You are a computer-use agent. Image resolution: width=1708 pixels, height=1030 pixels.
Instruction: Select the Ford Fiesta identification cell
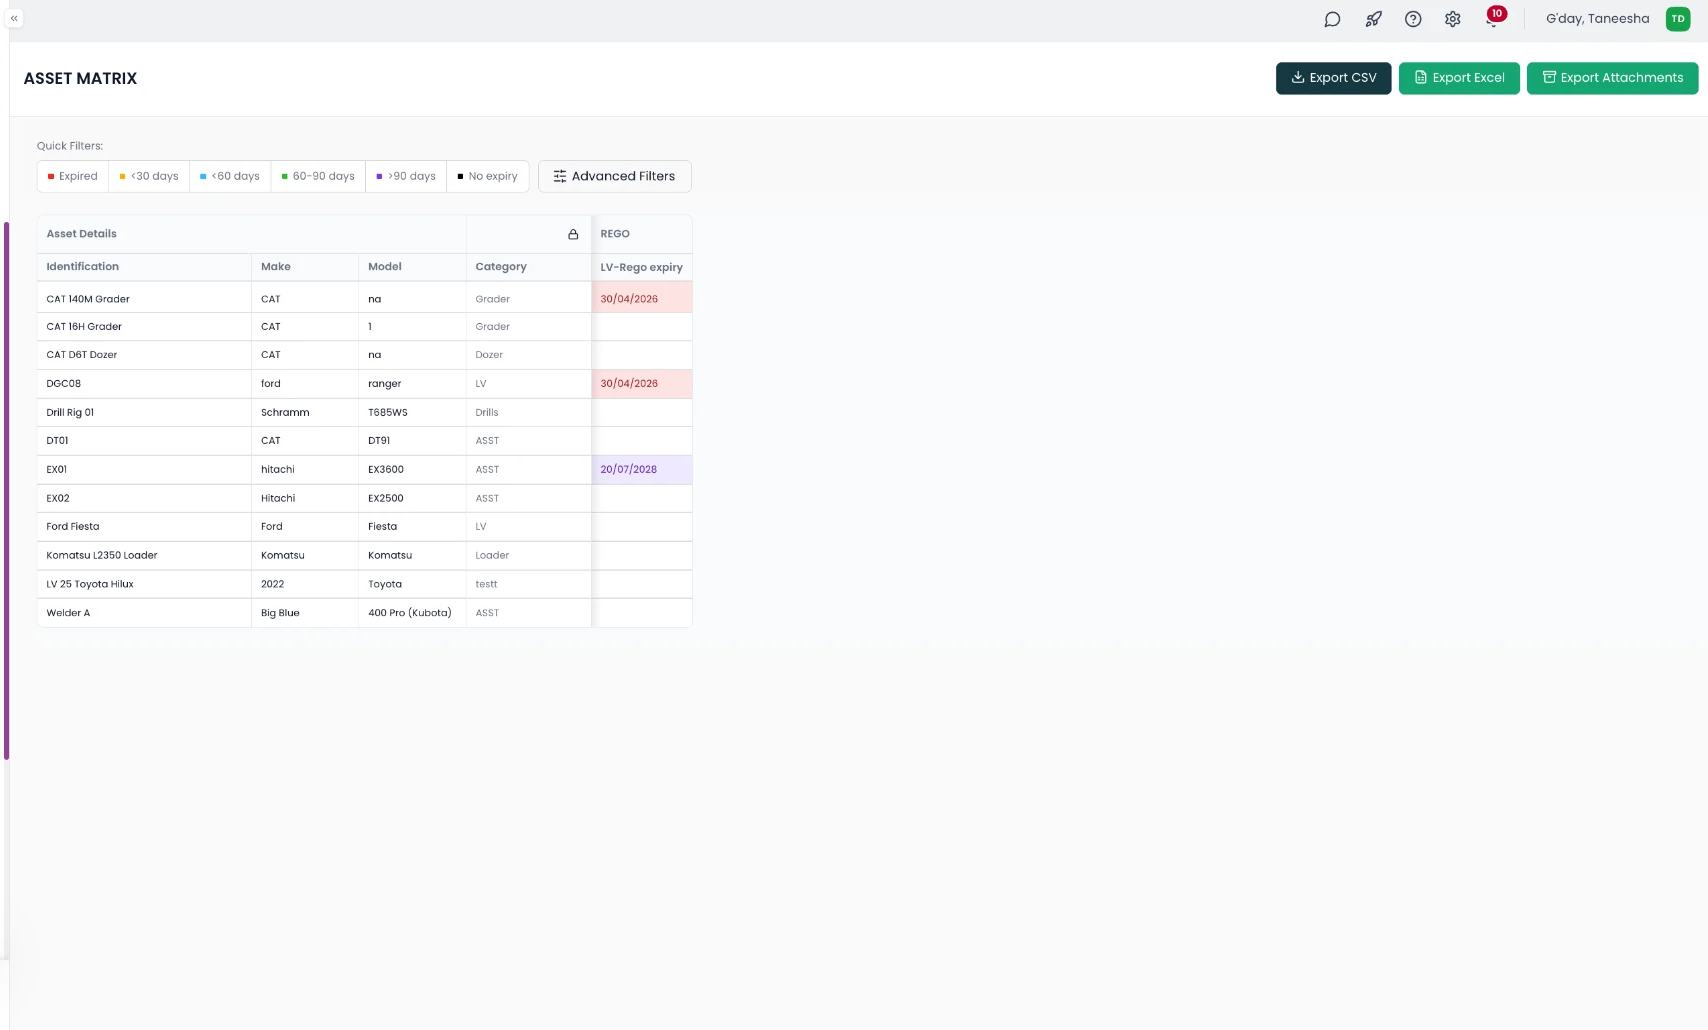144,527
